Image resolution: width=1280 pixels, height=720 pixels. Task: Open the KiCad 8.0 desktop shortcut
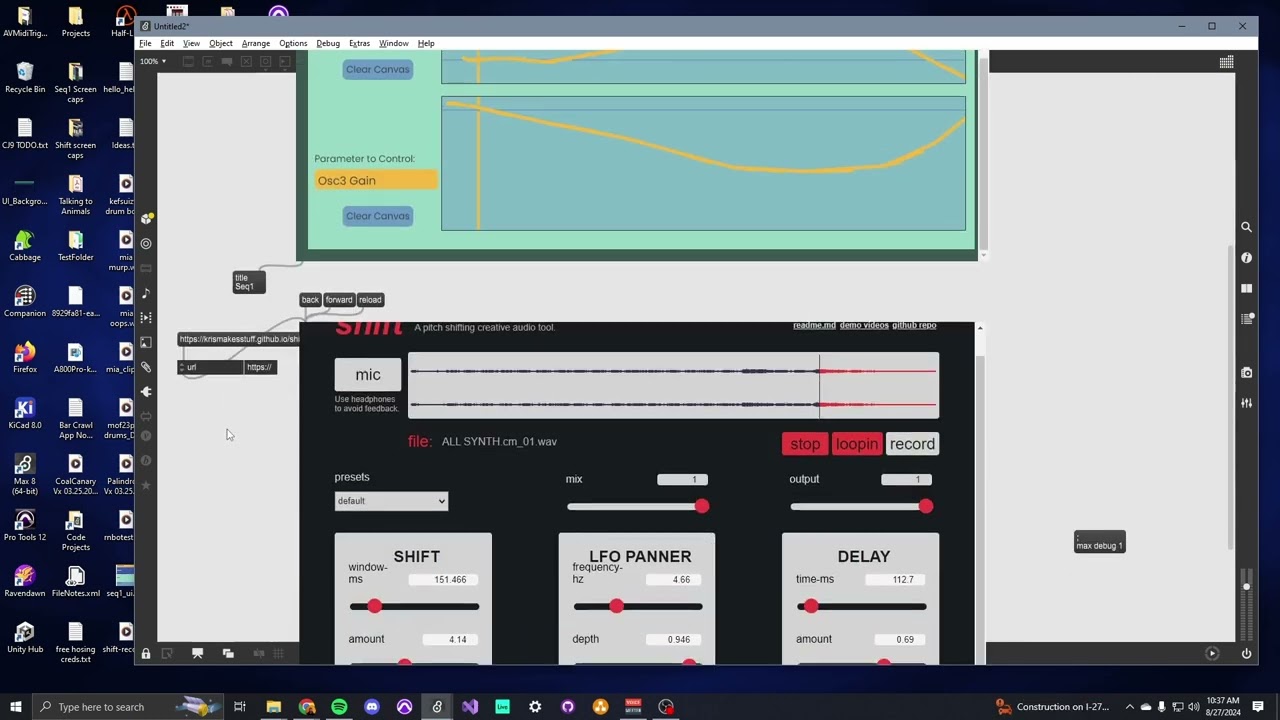click(x=25, y=413)
